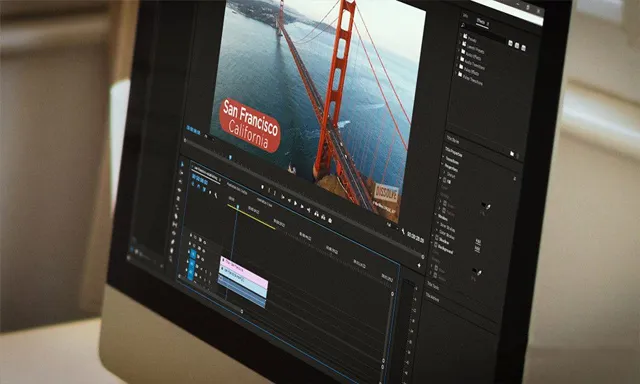This screenshot has height=384, width=640.
Task: Expand the Video Transitions folder
Action: click(x=456, y=73)
